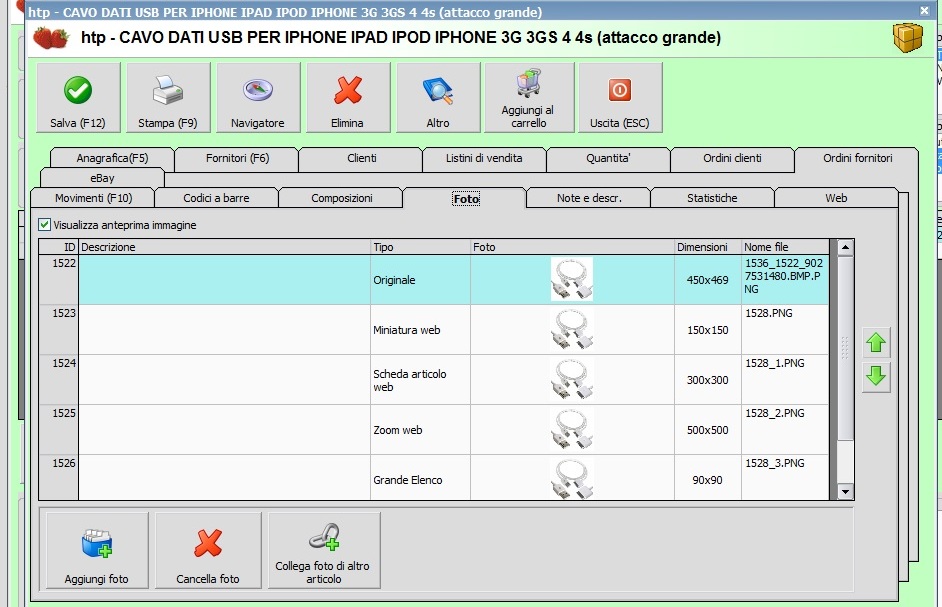The height and width of the screenshot is (607, 942).
Task: Click the description cell of row 1525
Action: pos(225,430)
